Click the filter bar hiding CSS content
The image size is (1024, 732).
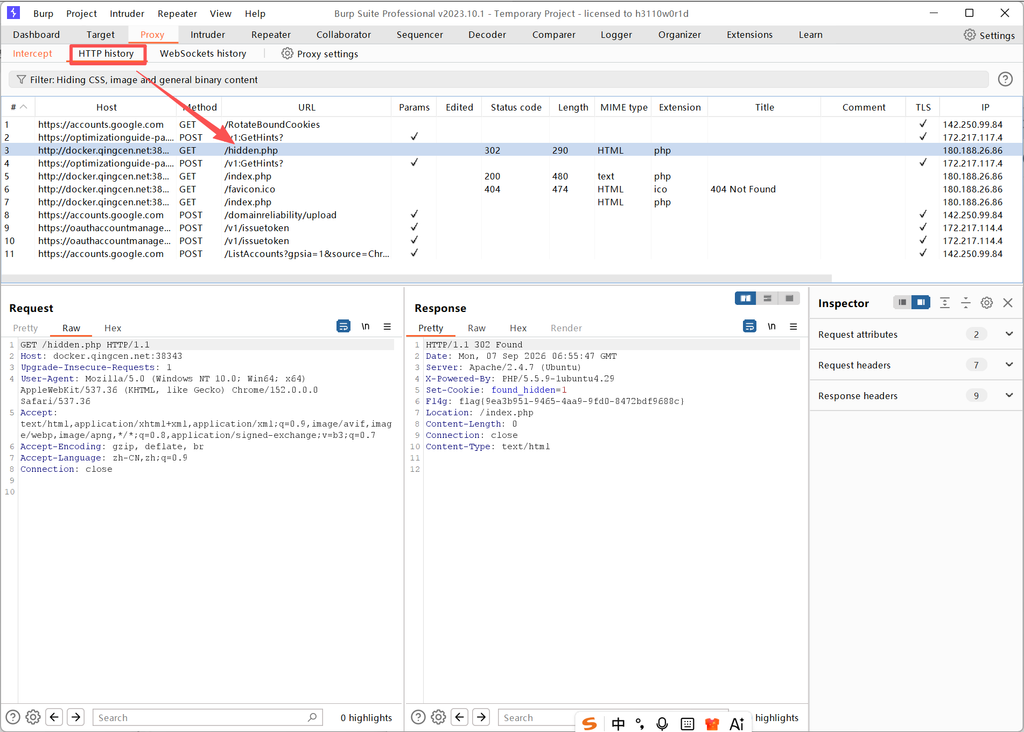(x=498, y=80)
